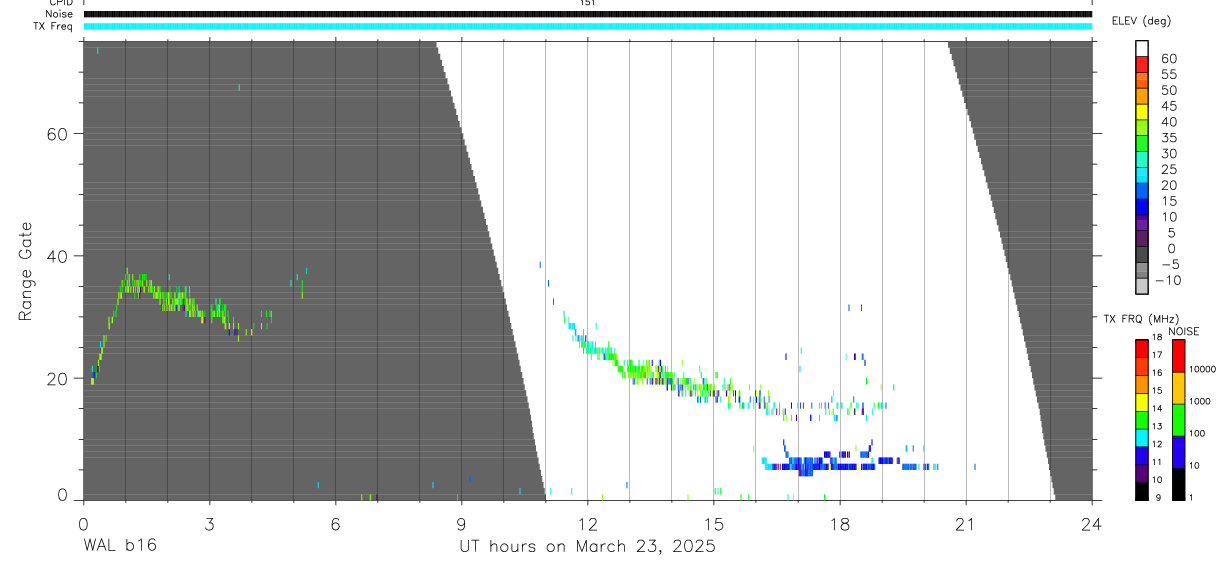Click the x-axis tick label 9
This screenshot has height=567, width=1228.
point(461,523)
